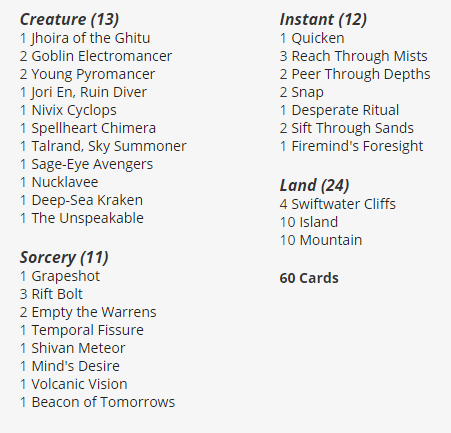Select the Desperate Ritual entry

[345, 110]
